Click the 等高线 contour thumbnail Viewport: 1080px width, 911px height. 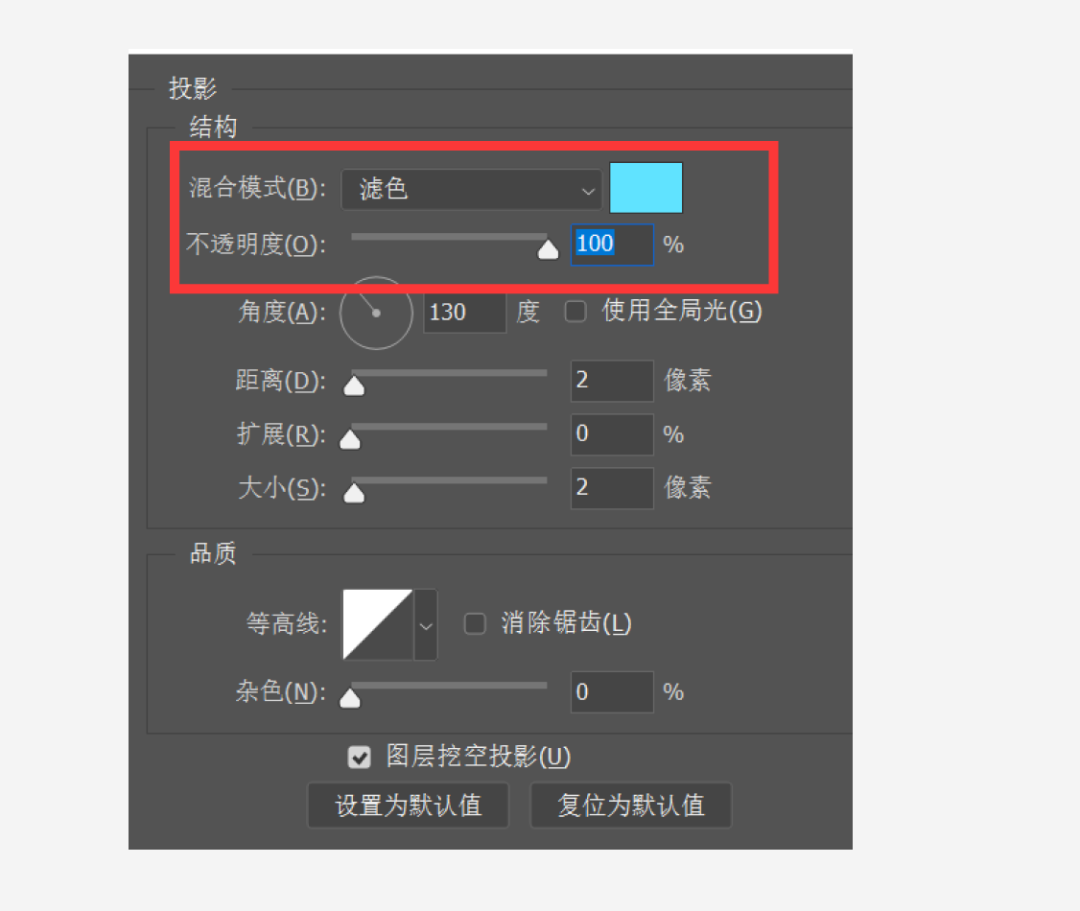click(x=378, y=625)
